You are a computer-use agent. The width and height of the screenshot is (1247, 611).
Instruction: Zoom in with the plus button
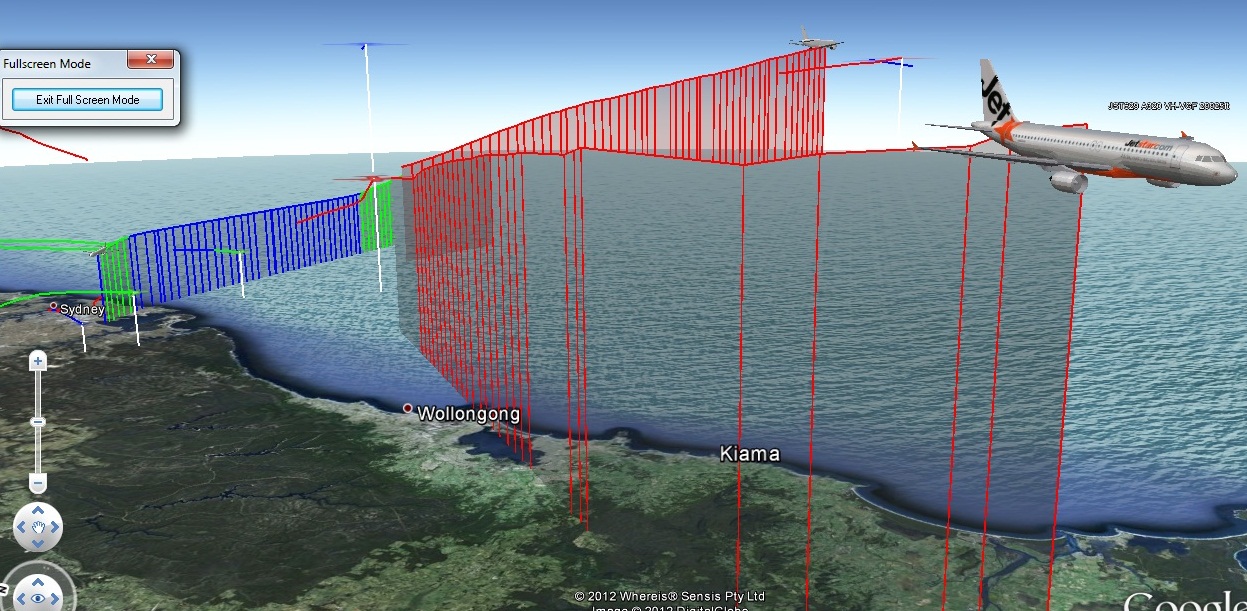click(38, 360)
